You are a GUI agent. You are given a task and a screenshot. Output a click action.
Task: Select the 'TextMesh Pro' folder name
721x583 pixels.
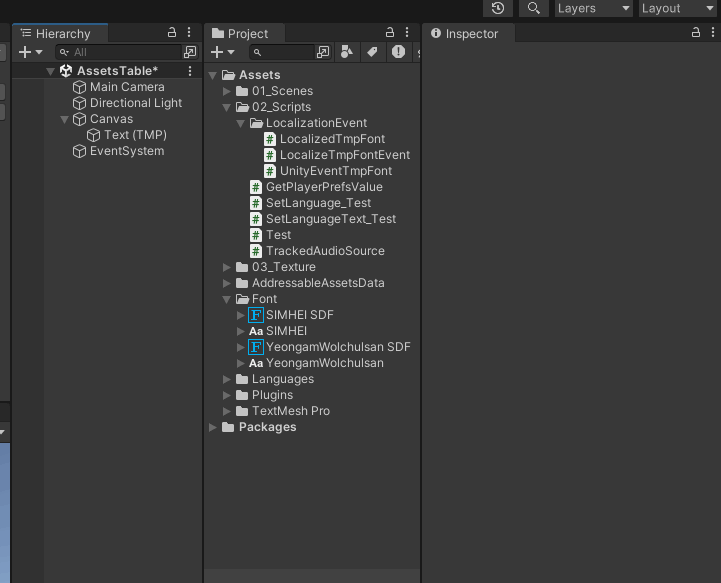[291, 411]
